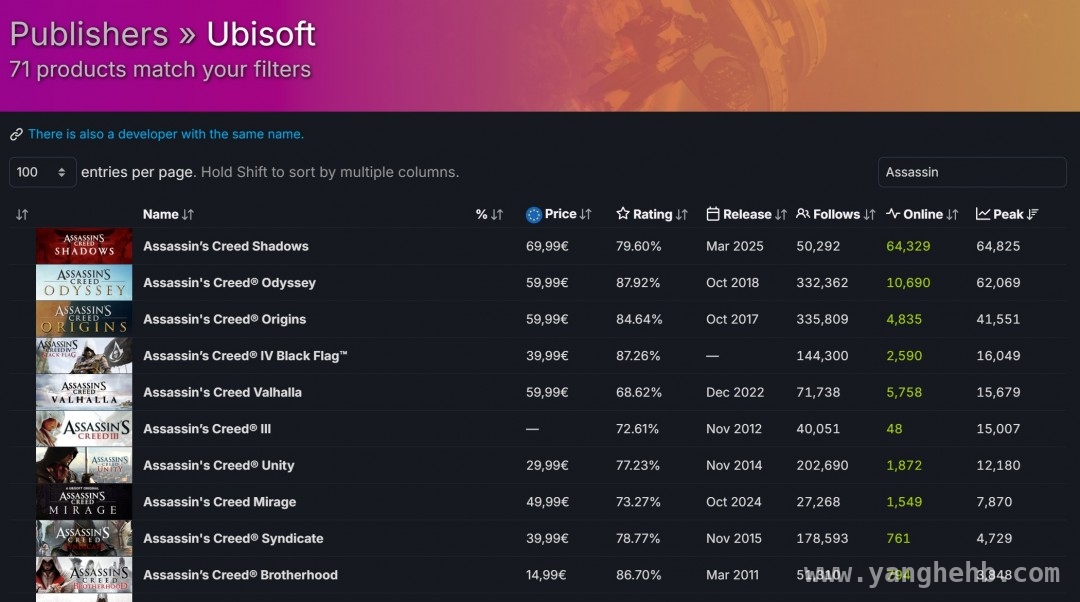Click the 69,99€ price of Shadows
The width and height of the screenshot is (1080, 602).
[x=548, y=246]
